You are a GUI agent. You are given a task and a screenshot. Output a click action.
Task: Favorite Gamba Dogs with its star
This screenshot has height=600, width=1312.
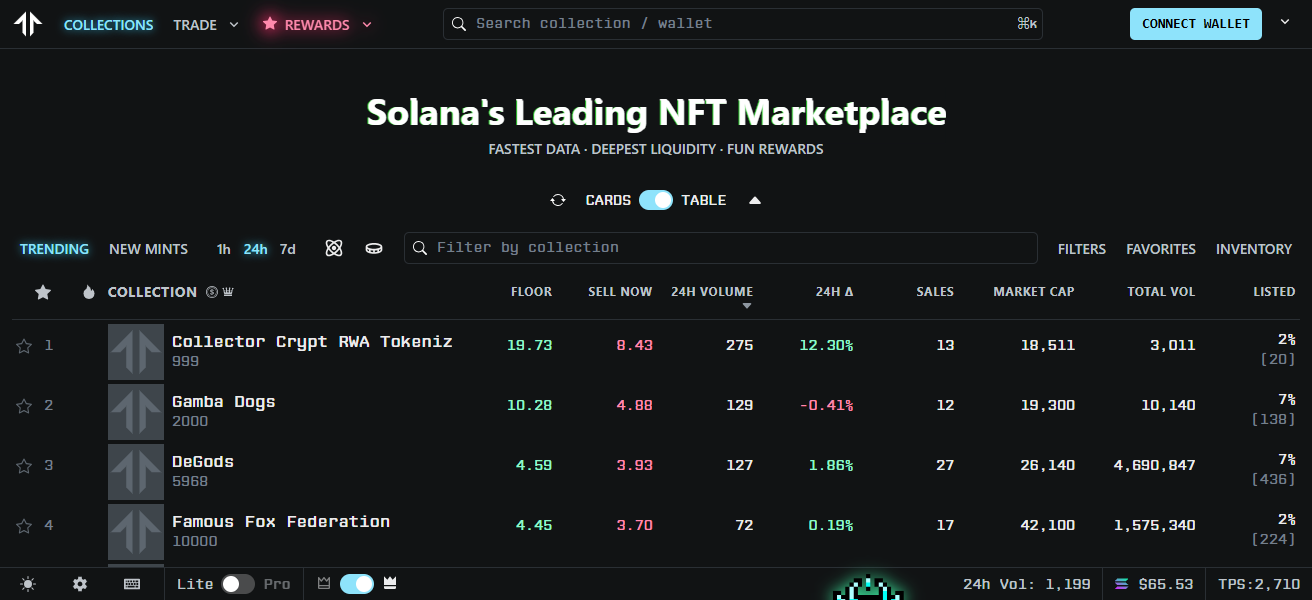tap(24, 406)
